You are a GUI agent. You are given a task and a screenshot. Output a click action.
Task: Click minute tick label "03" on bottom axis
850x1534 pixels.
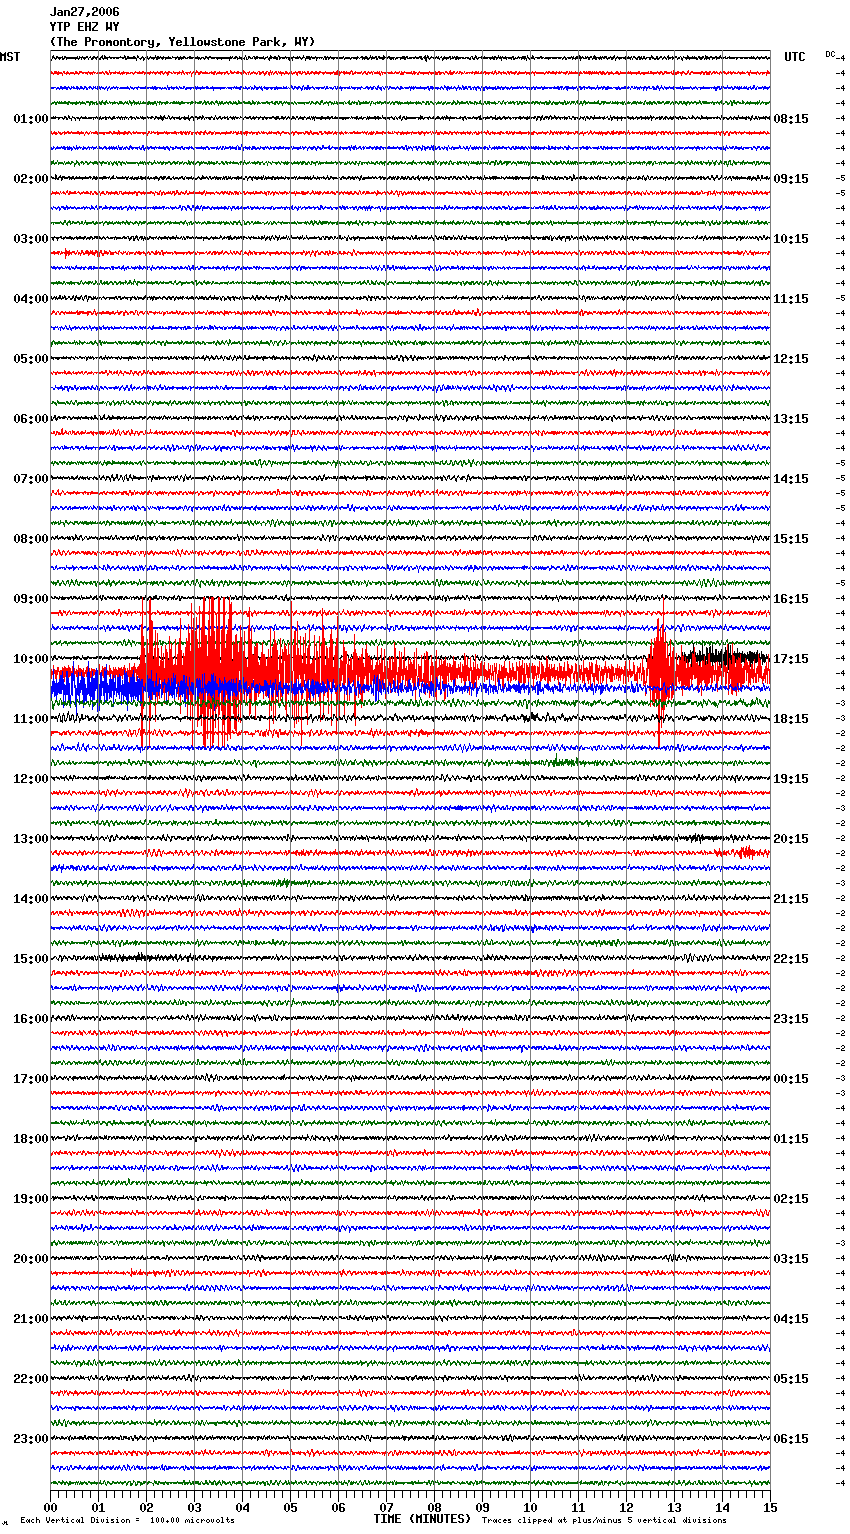(194, 1507)
